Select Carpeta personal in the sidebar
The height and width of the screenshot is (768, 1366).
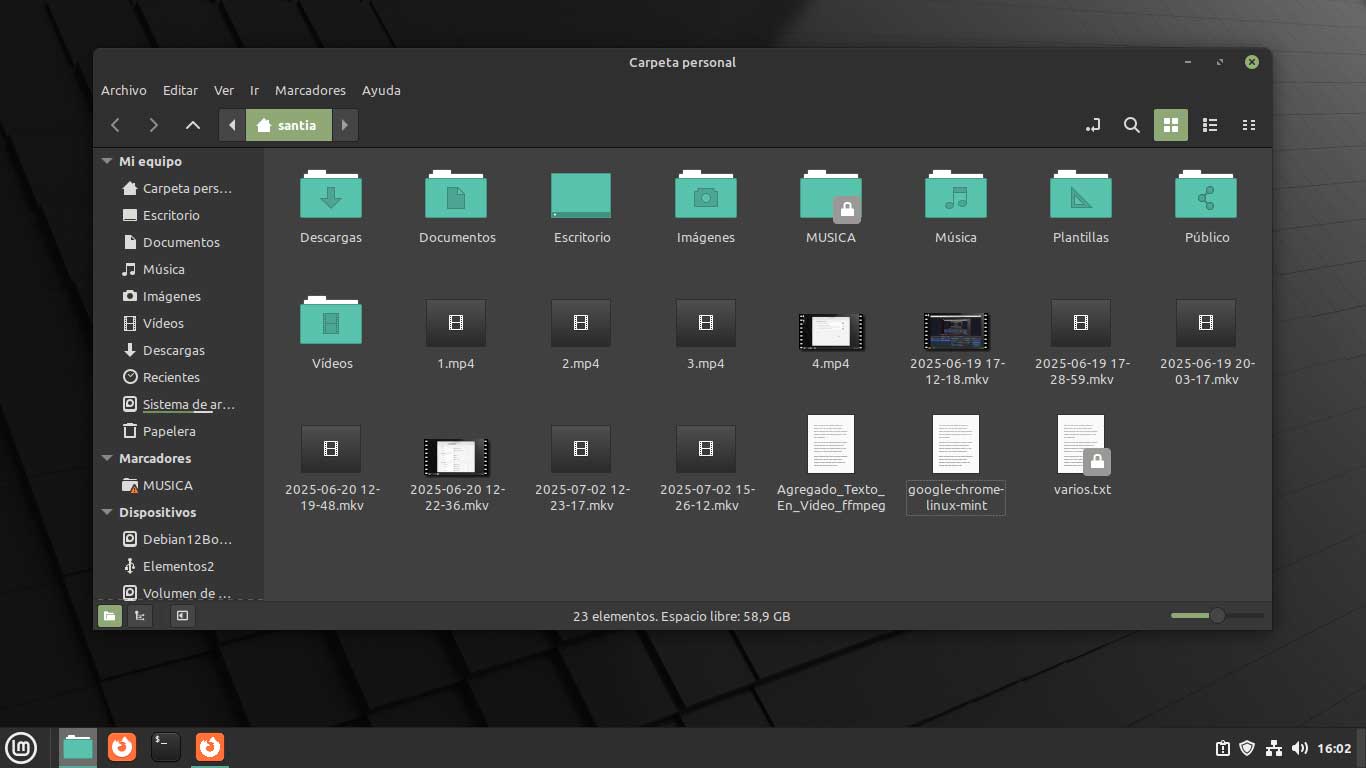(x=178, y=188)
